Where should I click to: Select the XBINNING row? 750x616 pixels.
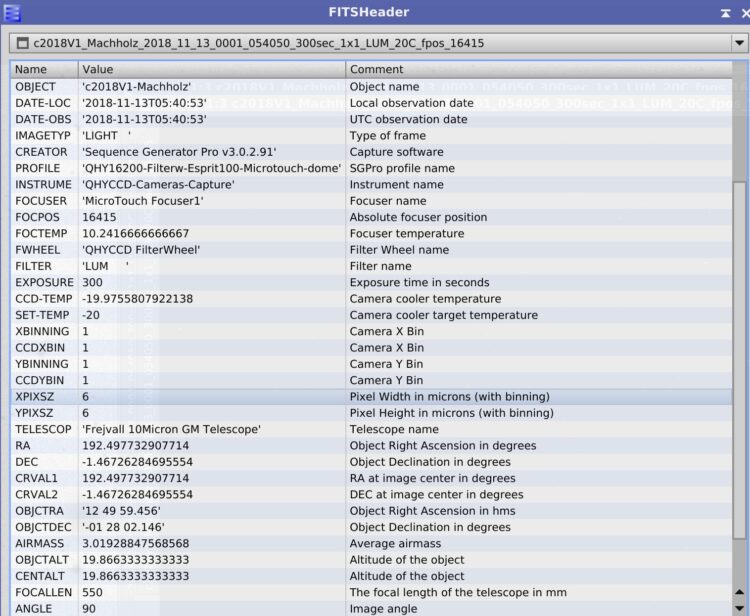[371, 331]
